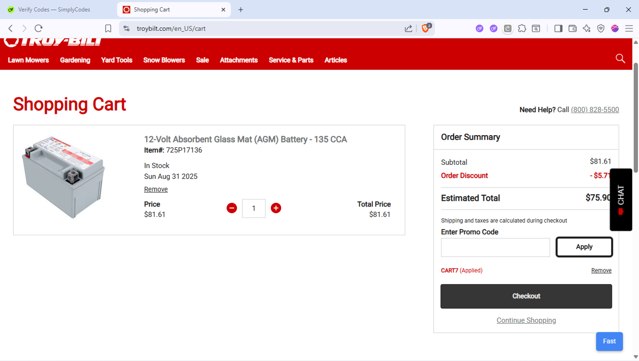Click the quantity input box showing 1
This screenshot has height=361, width=639.
pos(253,208)
